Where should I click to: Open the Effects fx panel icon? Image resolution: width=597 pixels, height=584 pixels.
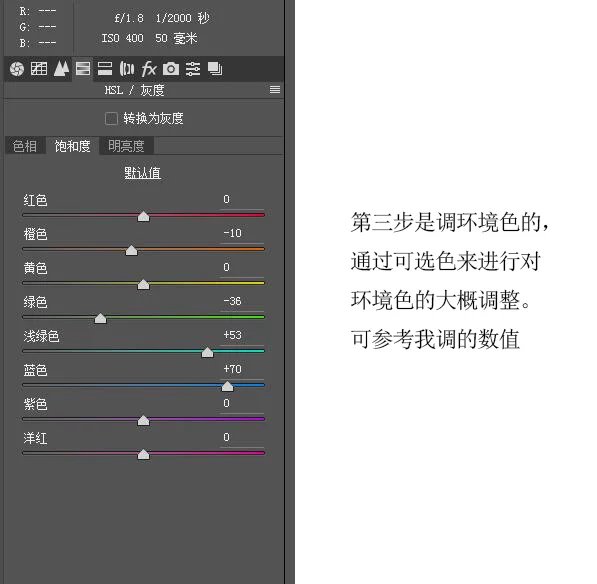tap(148, 69)
